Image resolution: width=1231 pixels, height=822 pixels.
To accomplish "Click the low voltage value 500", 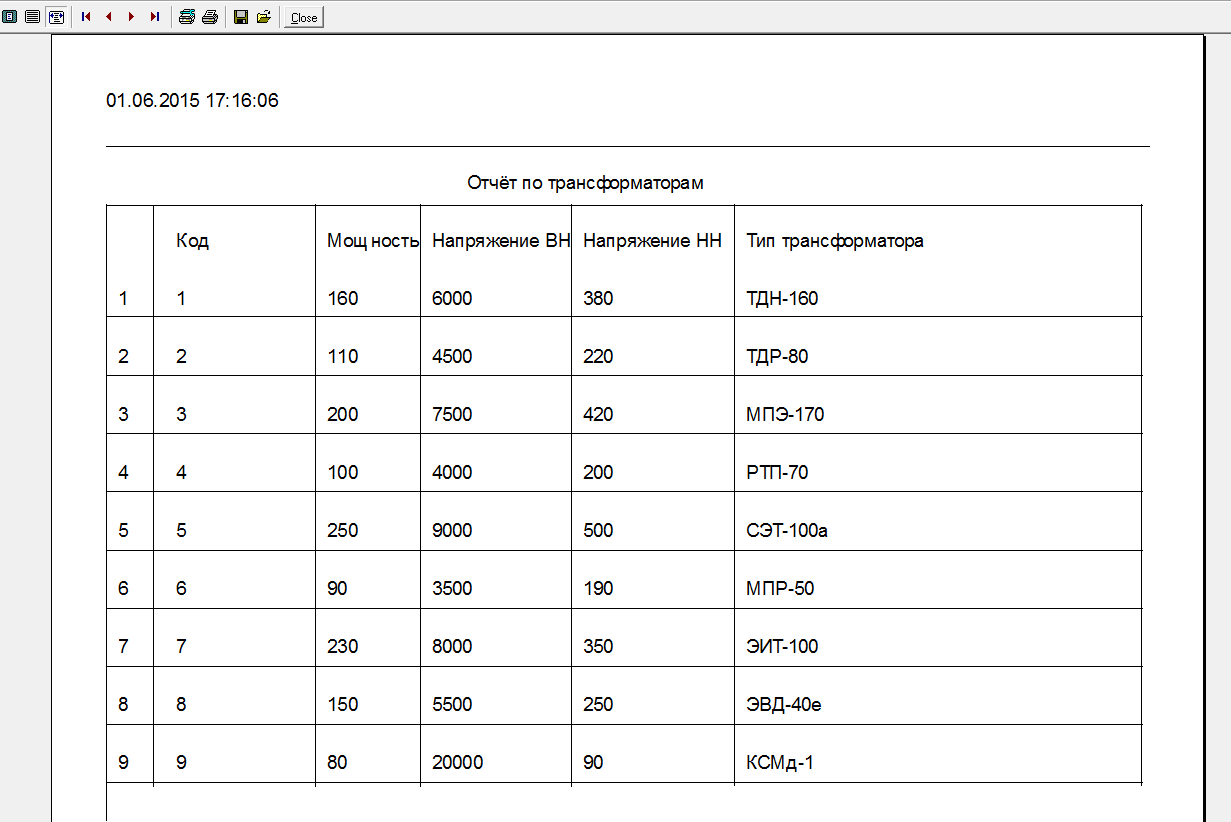I will [598, 530].
